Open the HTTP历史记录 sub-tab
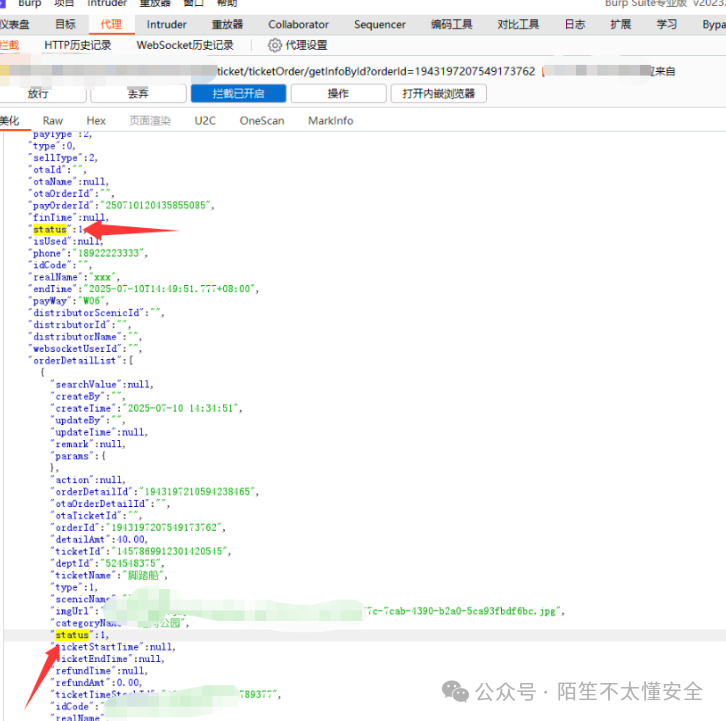Image resolution: width=726 pixels, height=721 pixels. pyautogui.click(x=78, y=45)
